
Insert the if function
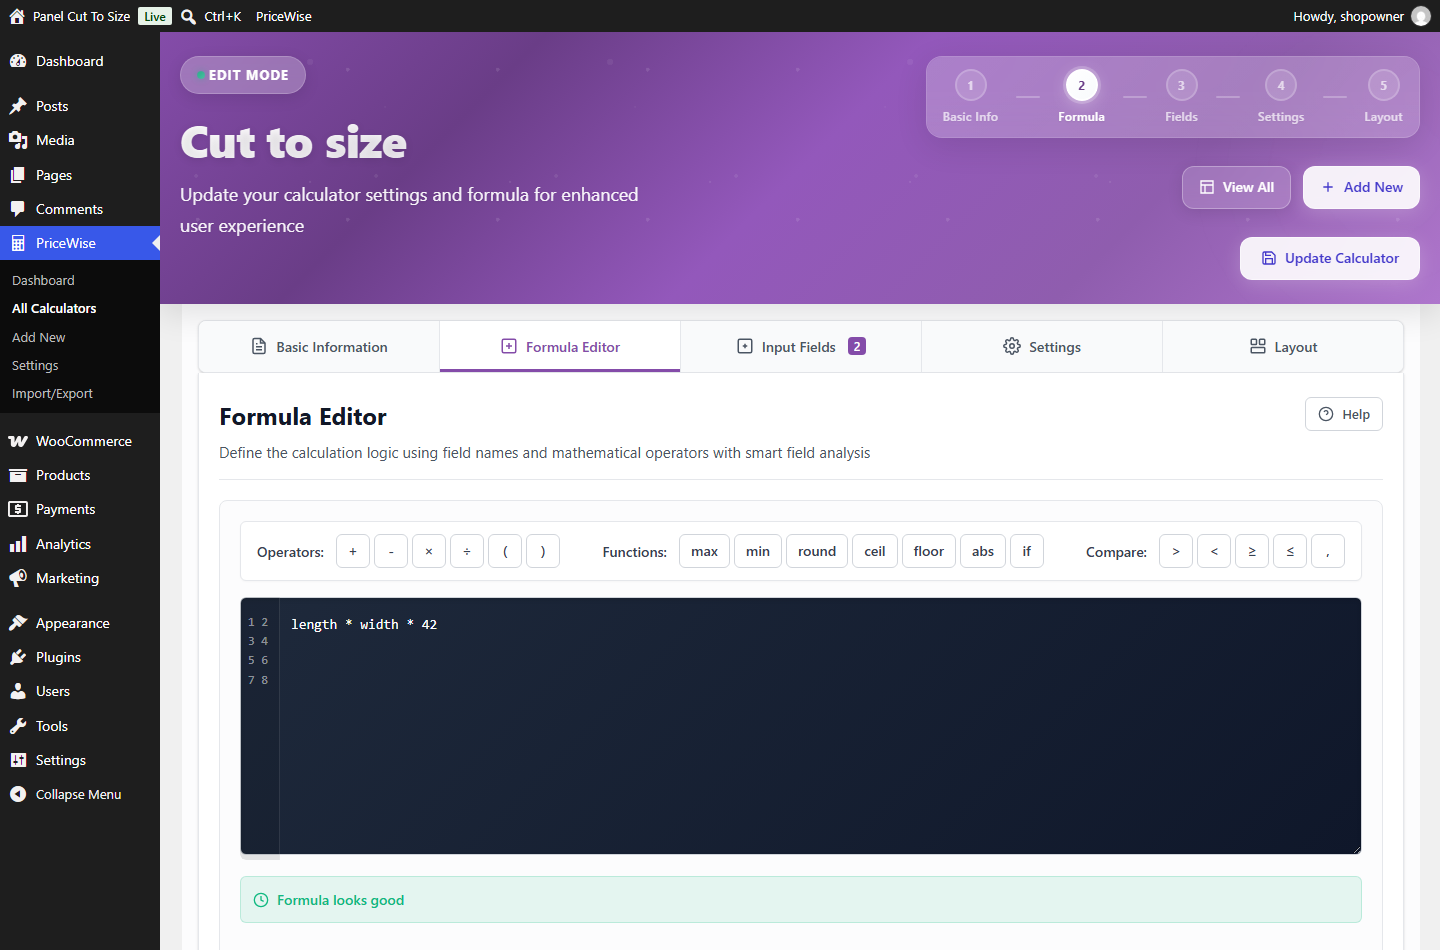(1027, 551)
